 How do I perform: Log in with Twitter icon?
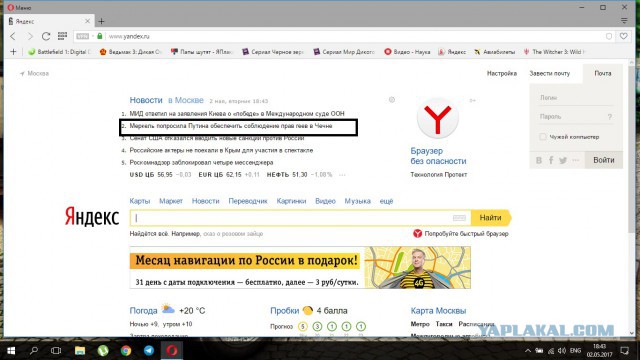tap(563, 160)
